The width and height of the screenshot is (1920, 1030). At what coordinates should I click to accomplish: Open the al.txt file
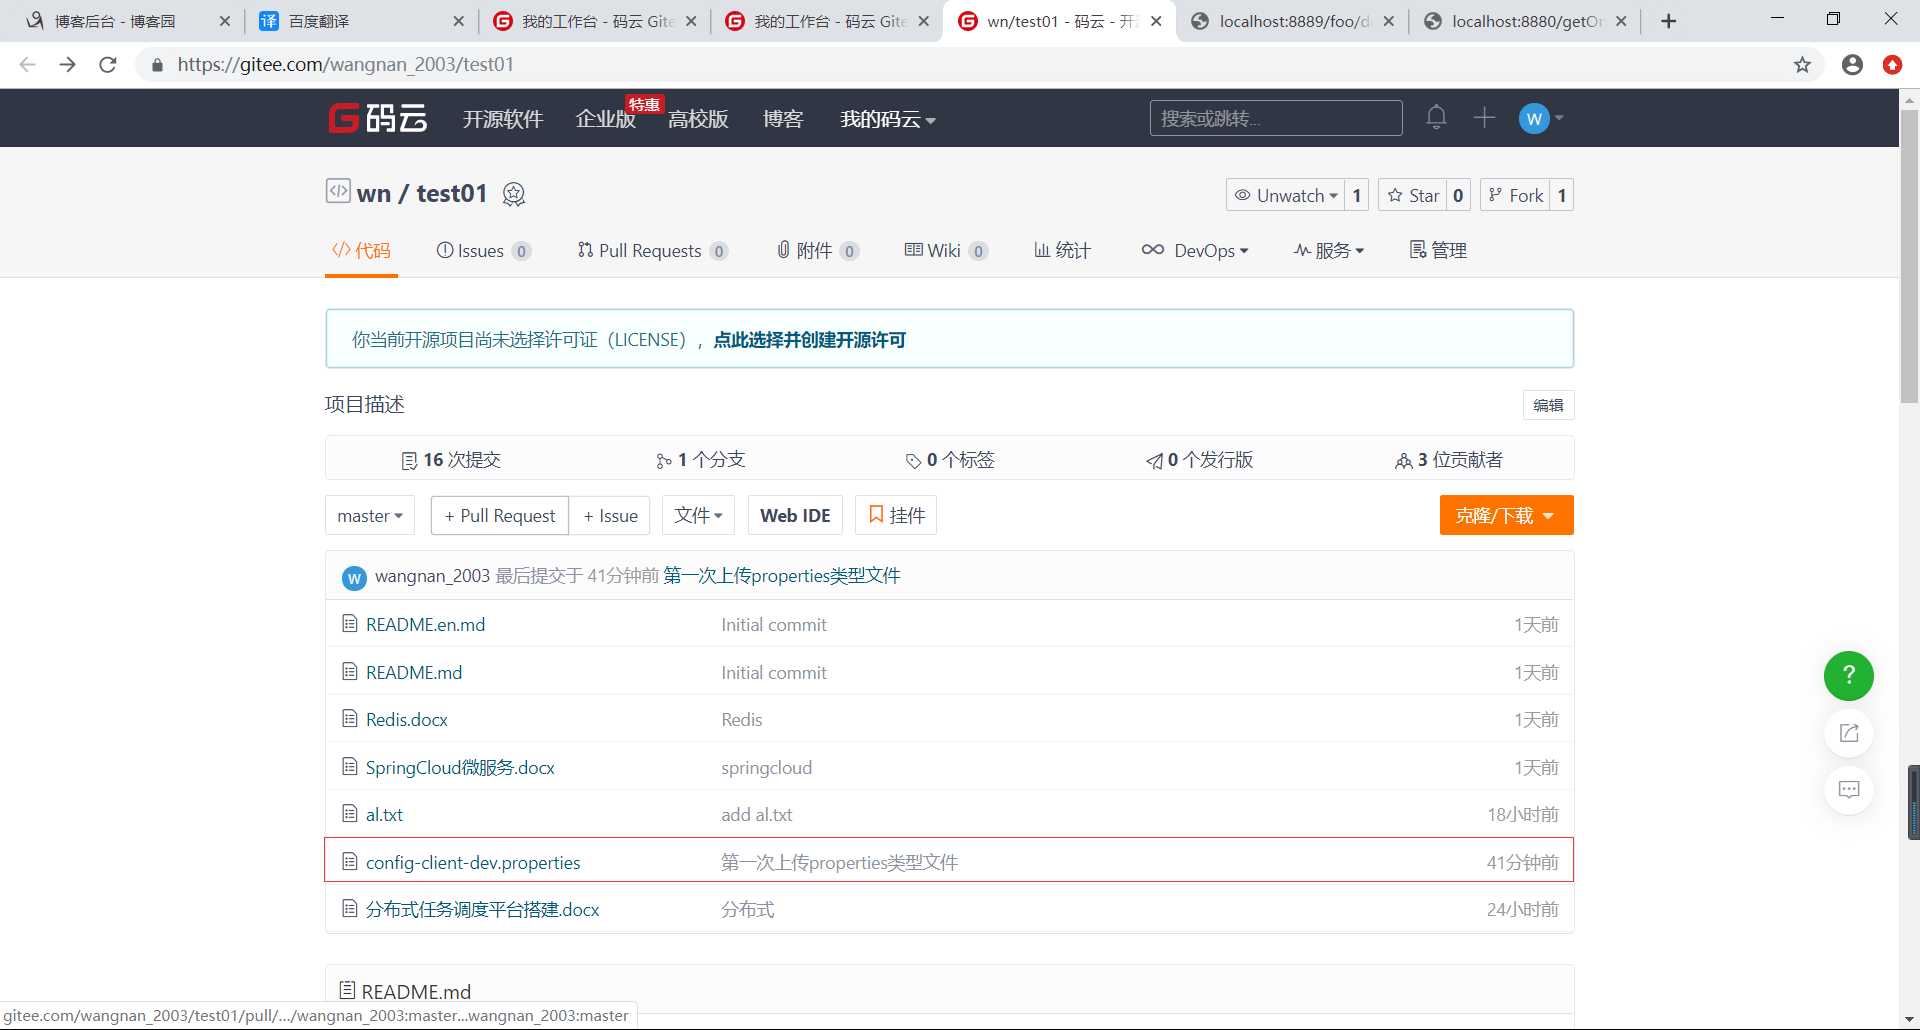[x=384, y=815]
